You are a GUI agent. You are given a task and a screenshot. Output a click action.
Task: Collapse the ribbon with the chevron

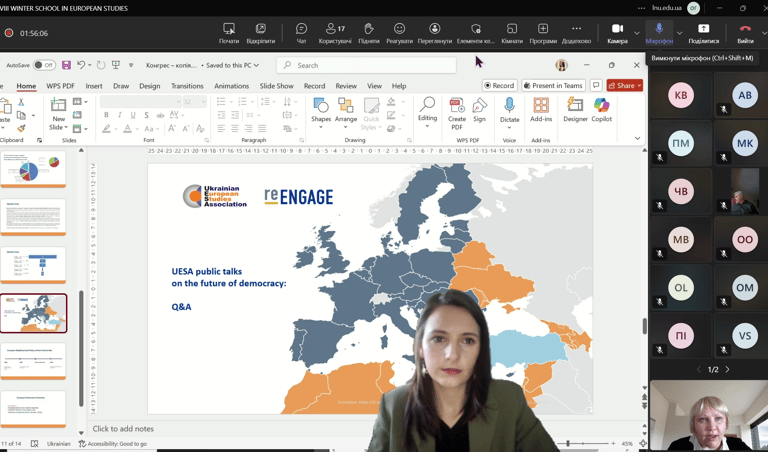[637, 139]
